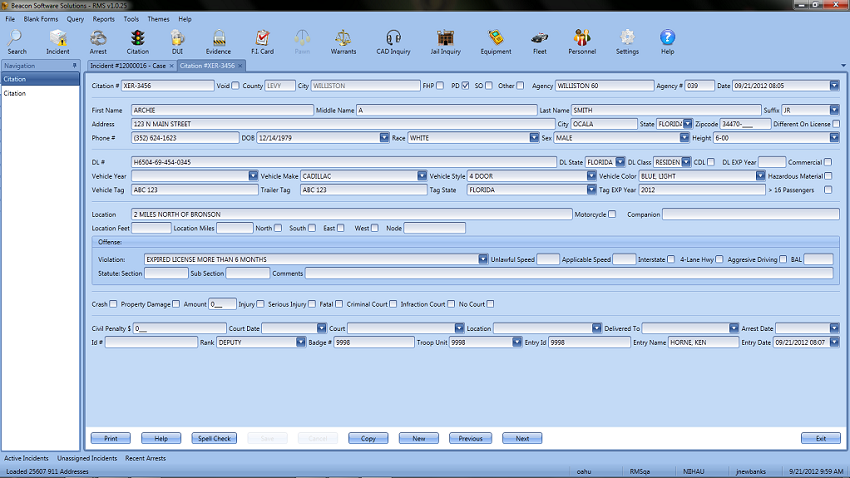The width and height of the screenshot is (850, 478).
Task: Open the Jail Inquiry icon
Action: 445,40
